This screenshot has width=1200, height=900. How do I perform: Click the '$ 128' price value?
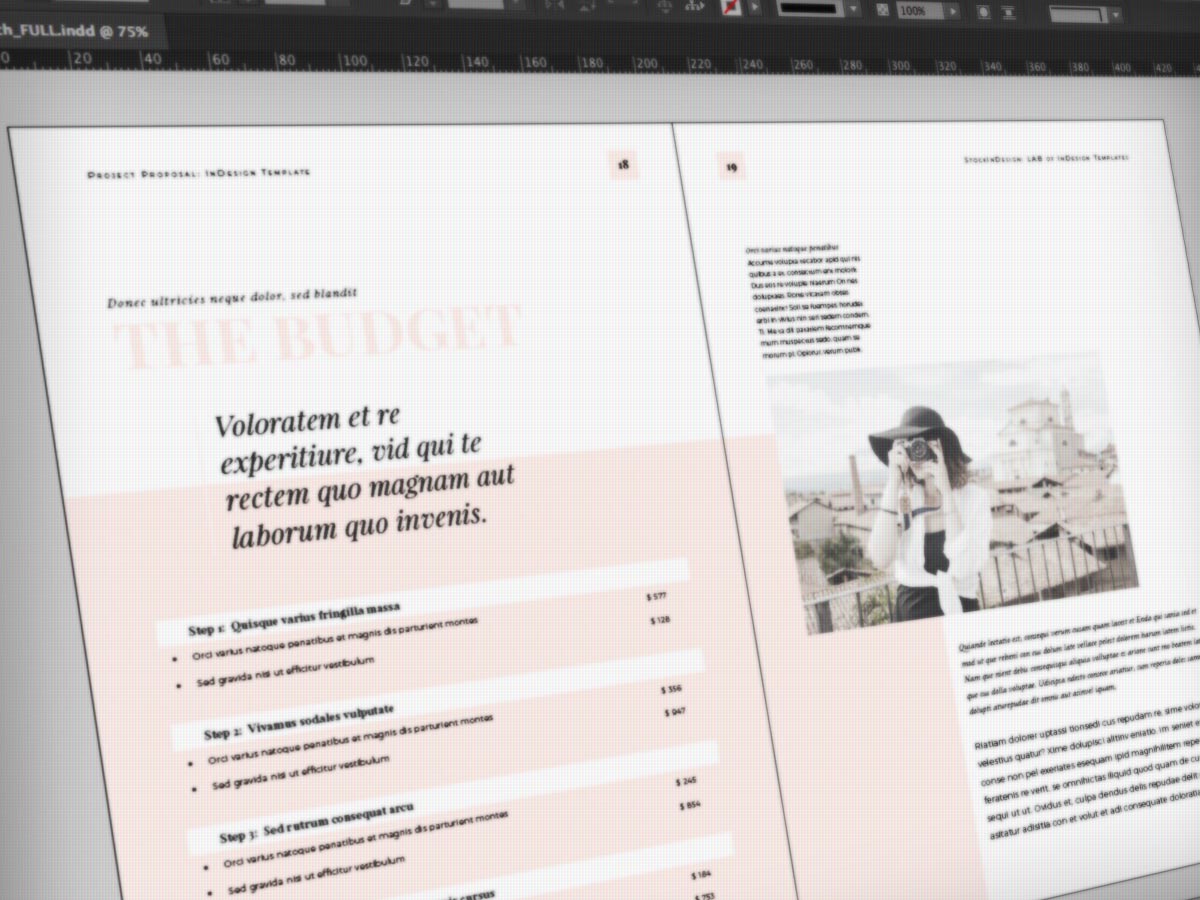pos(659,620)
